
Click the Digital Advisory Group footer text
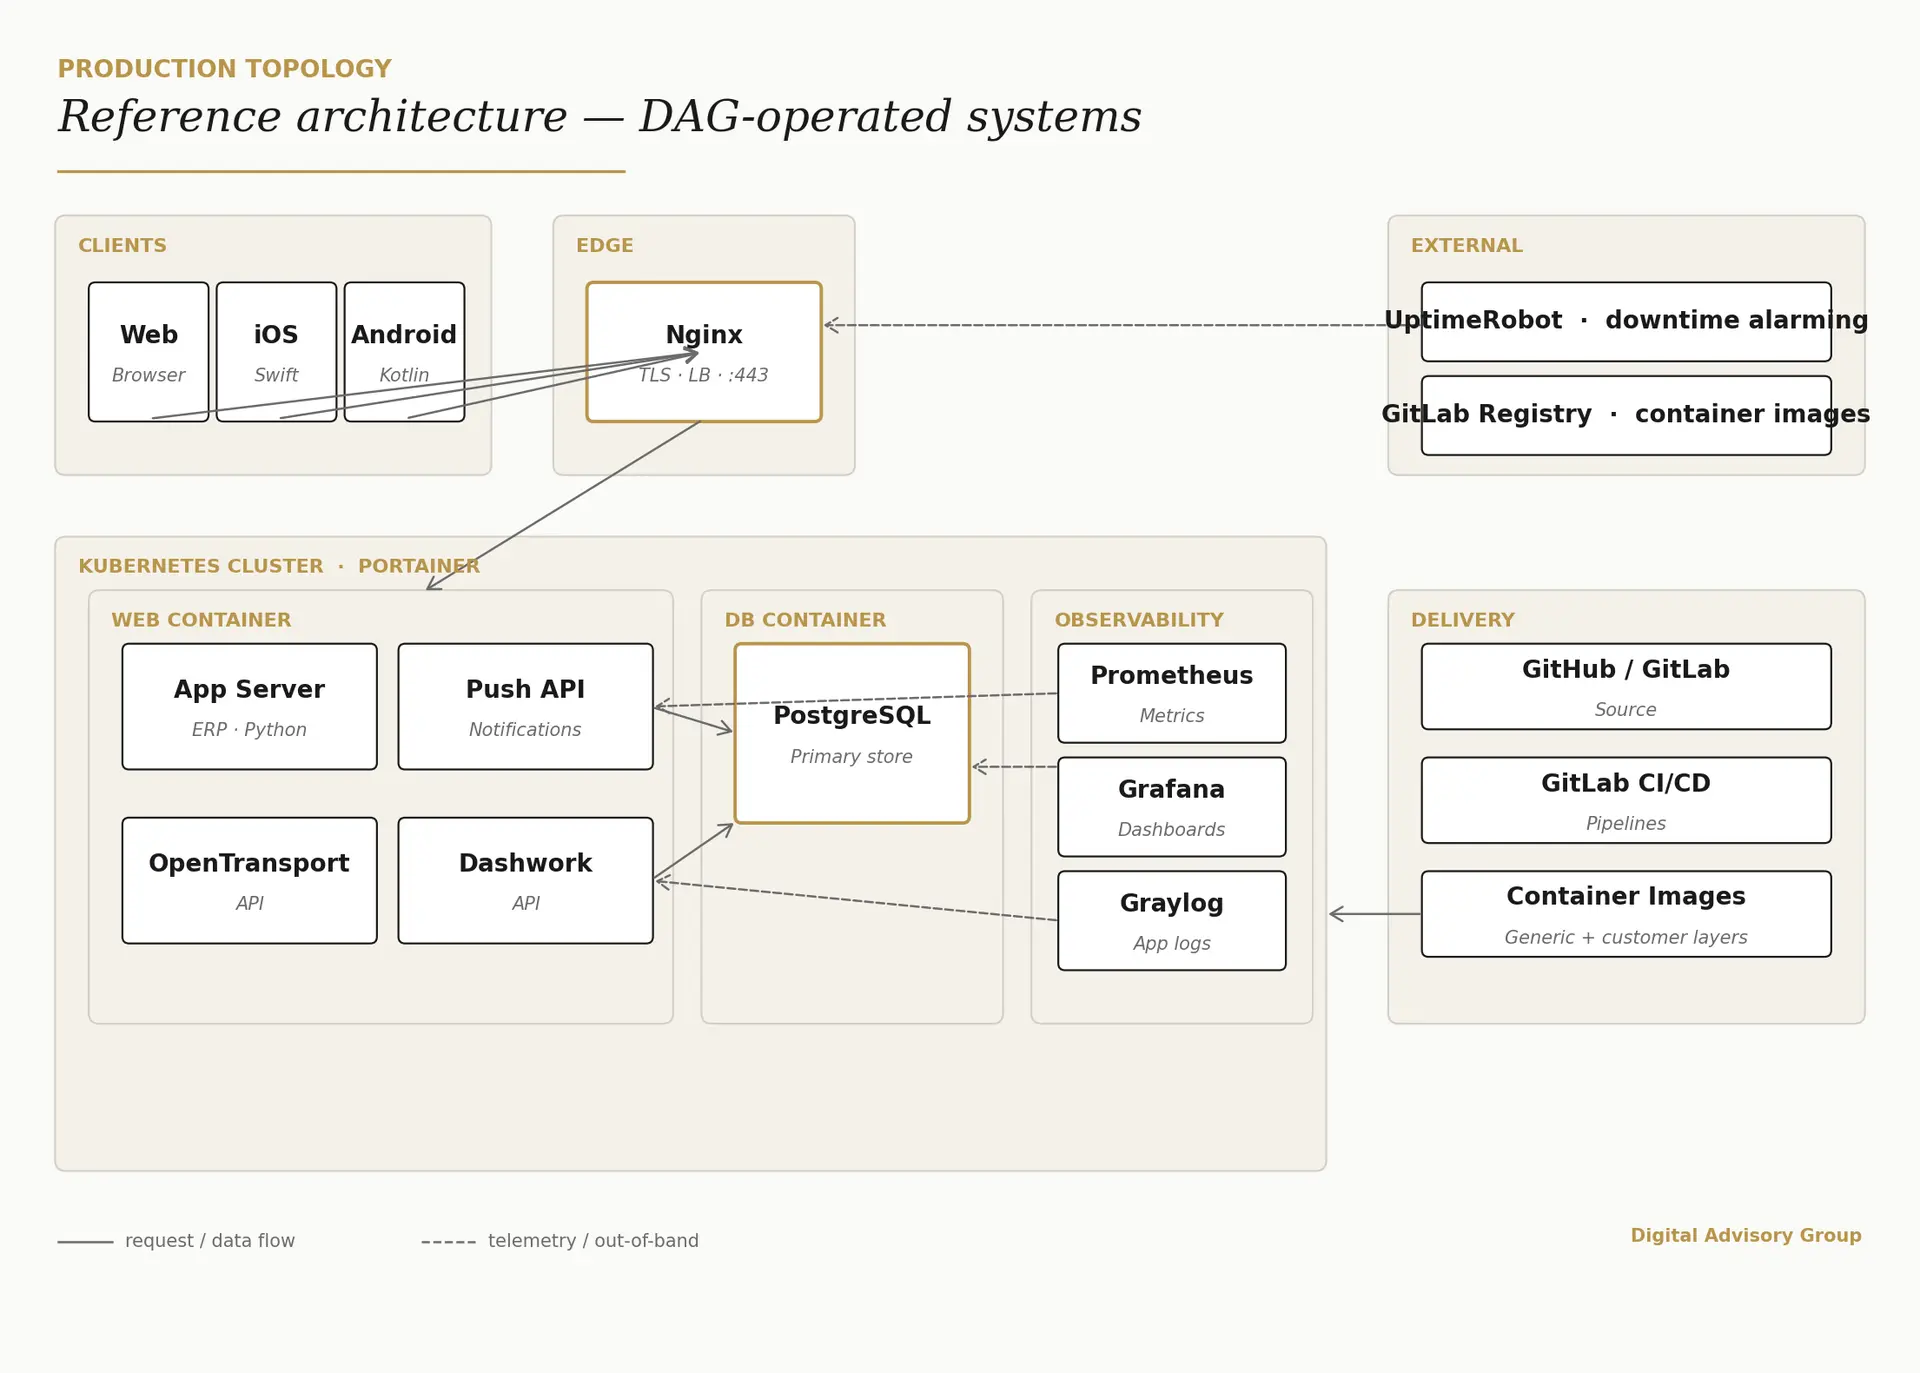coord(1745,1235)
